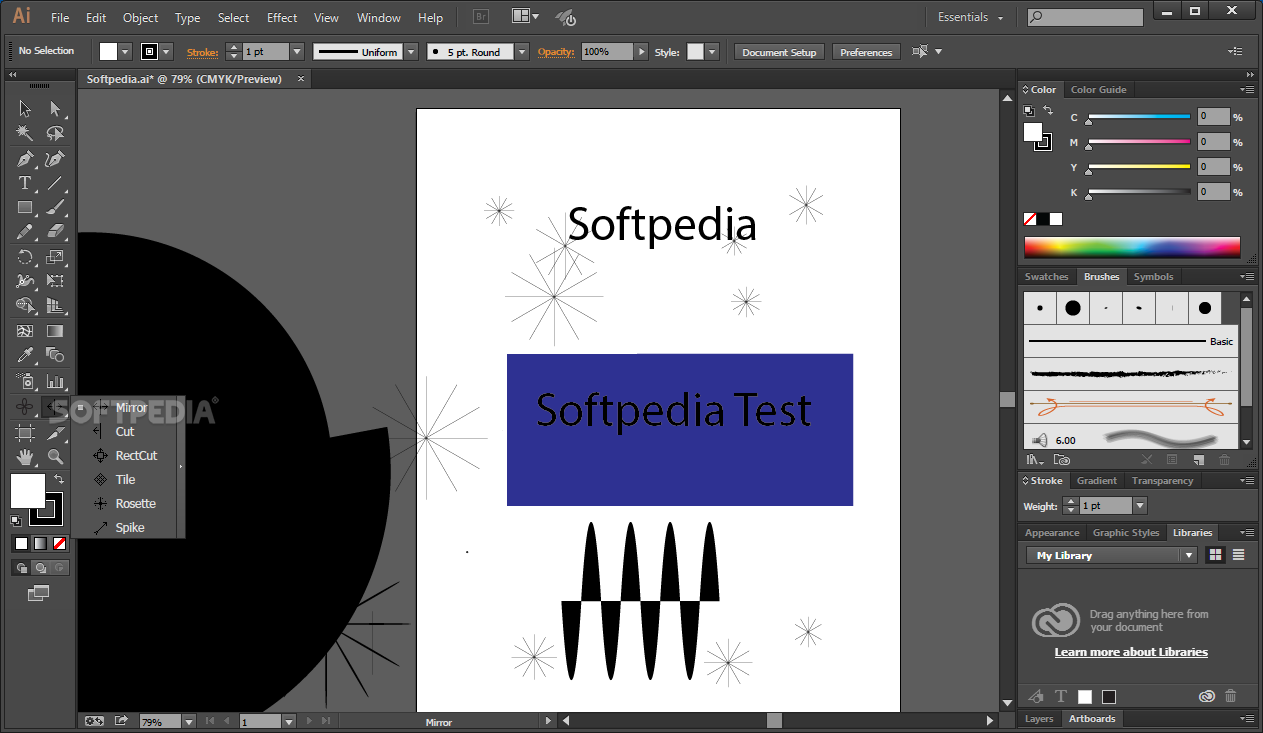Image resolution: width=1263 pixels, height=733 pixels.
Task: Select the Eraser tool
Action: point(55,232)
